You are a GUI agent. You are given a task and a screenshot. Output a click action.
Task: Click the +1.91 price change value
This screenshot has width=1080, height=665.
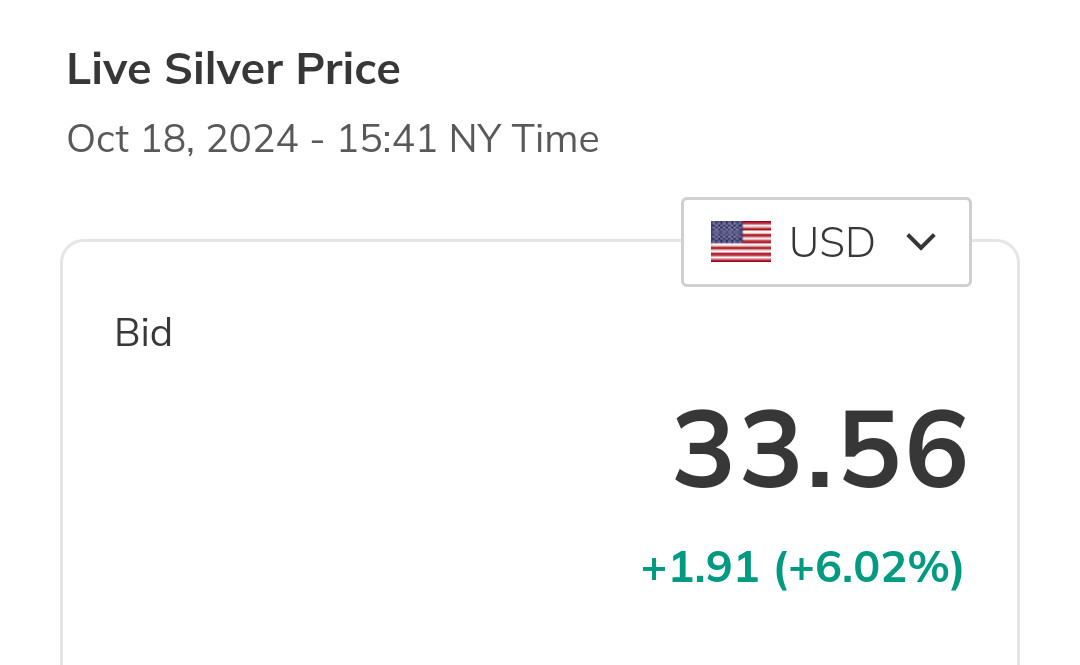(702, 568)
